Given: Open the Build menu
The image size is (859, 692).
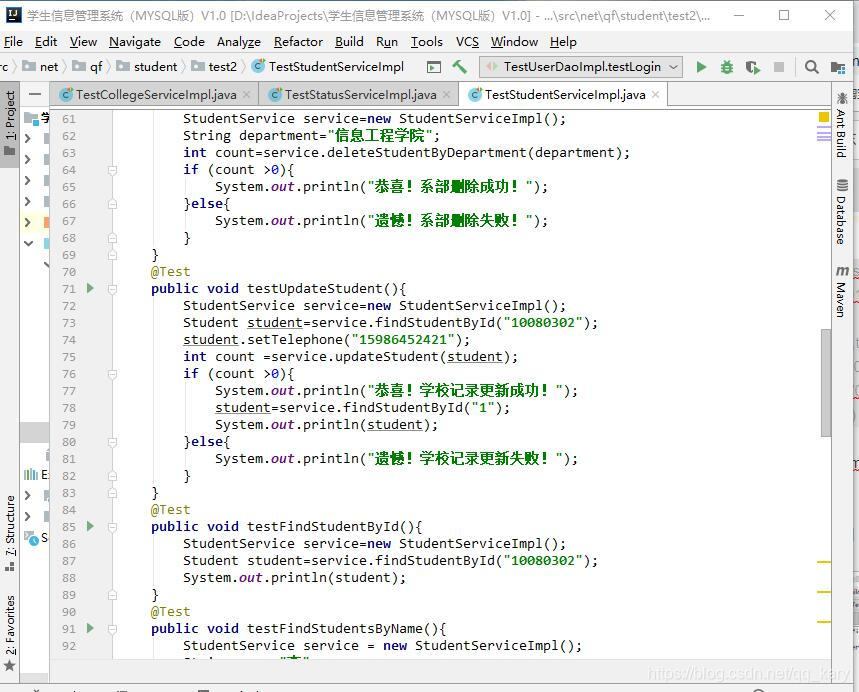Looking at the screenshot, I should 350,42.
